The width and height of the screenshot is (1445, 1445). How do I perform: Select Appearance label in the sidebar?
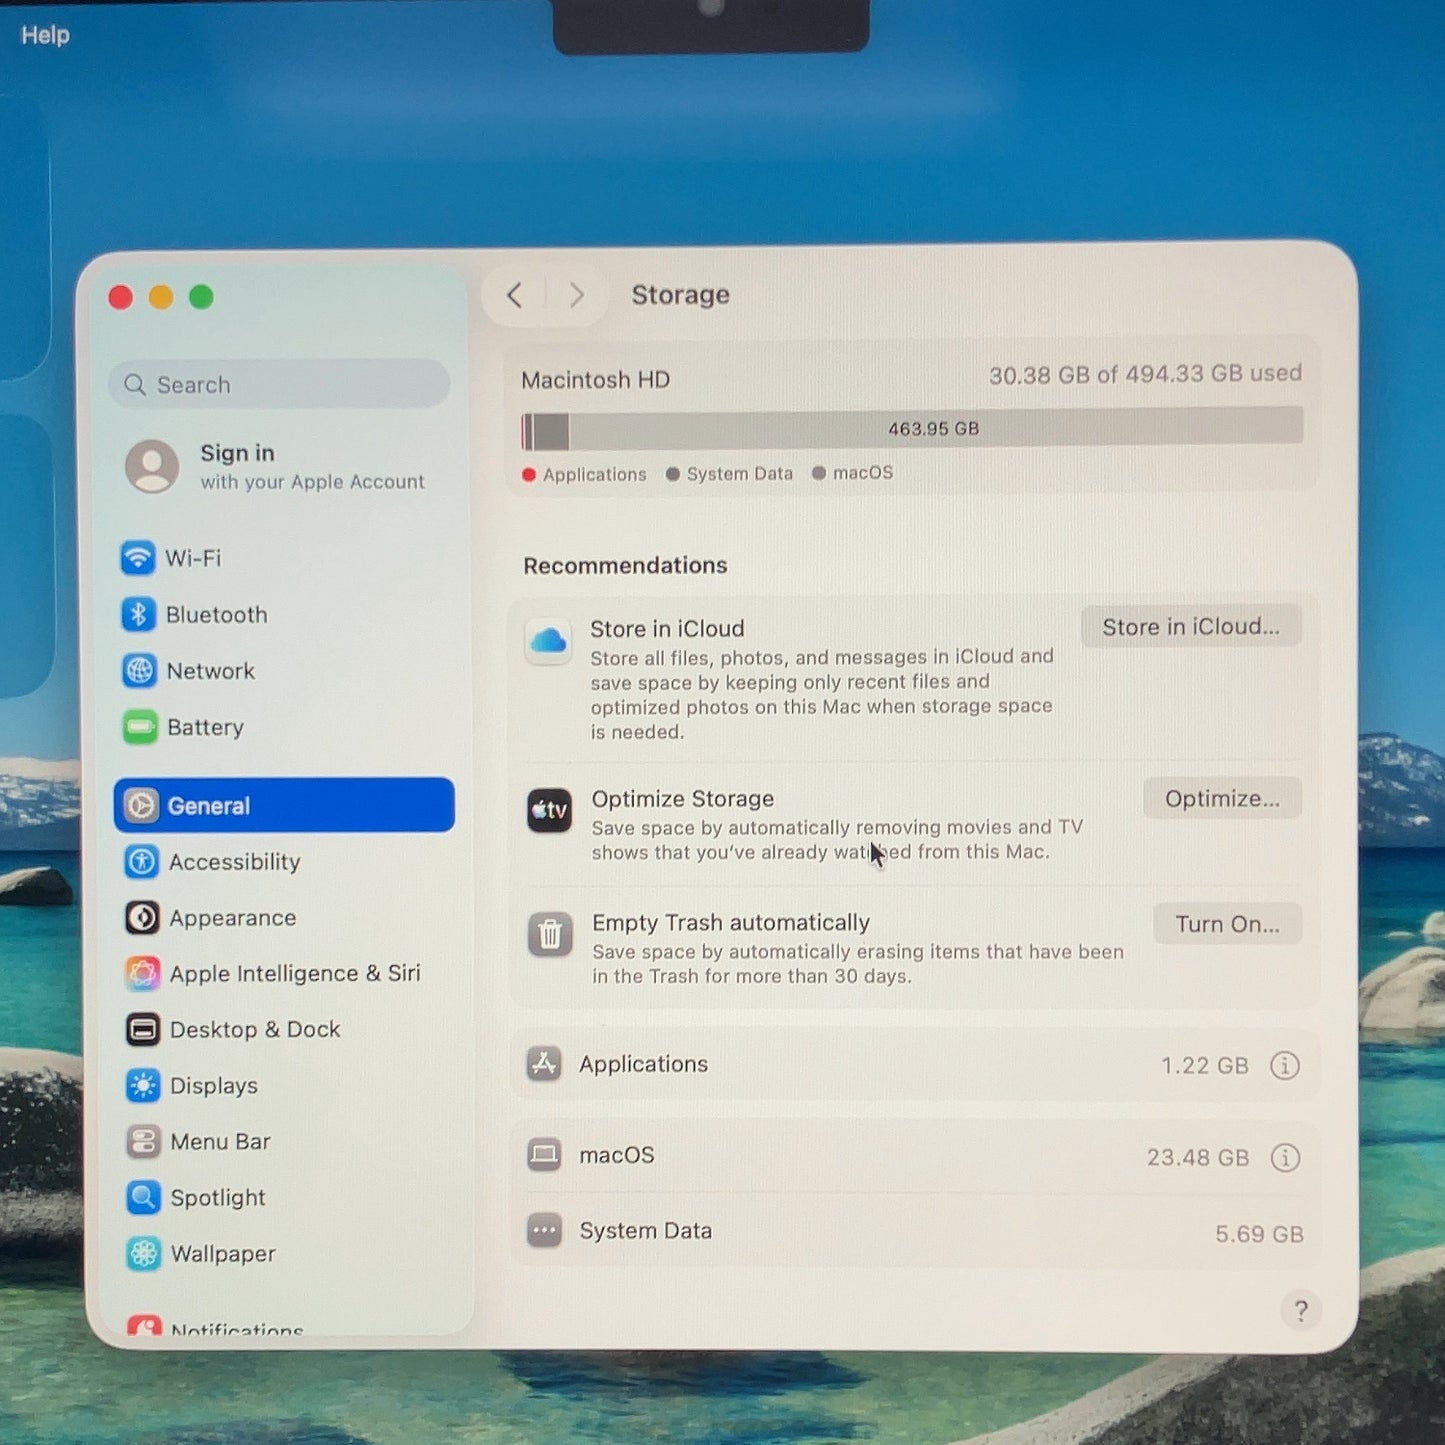(233, 918)
